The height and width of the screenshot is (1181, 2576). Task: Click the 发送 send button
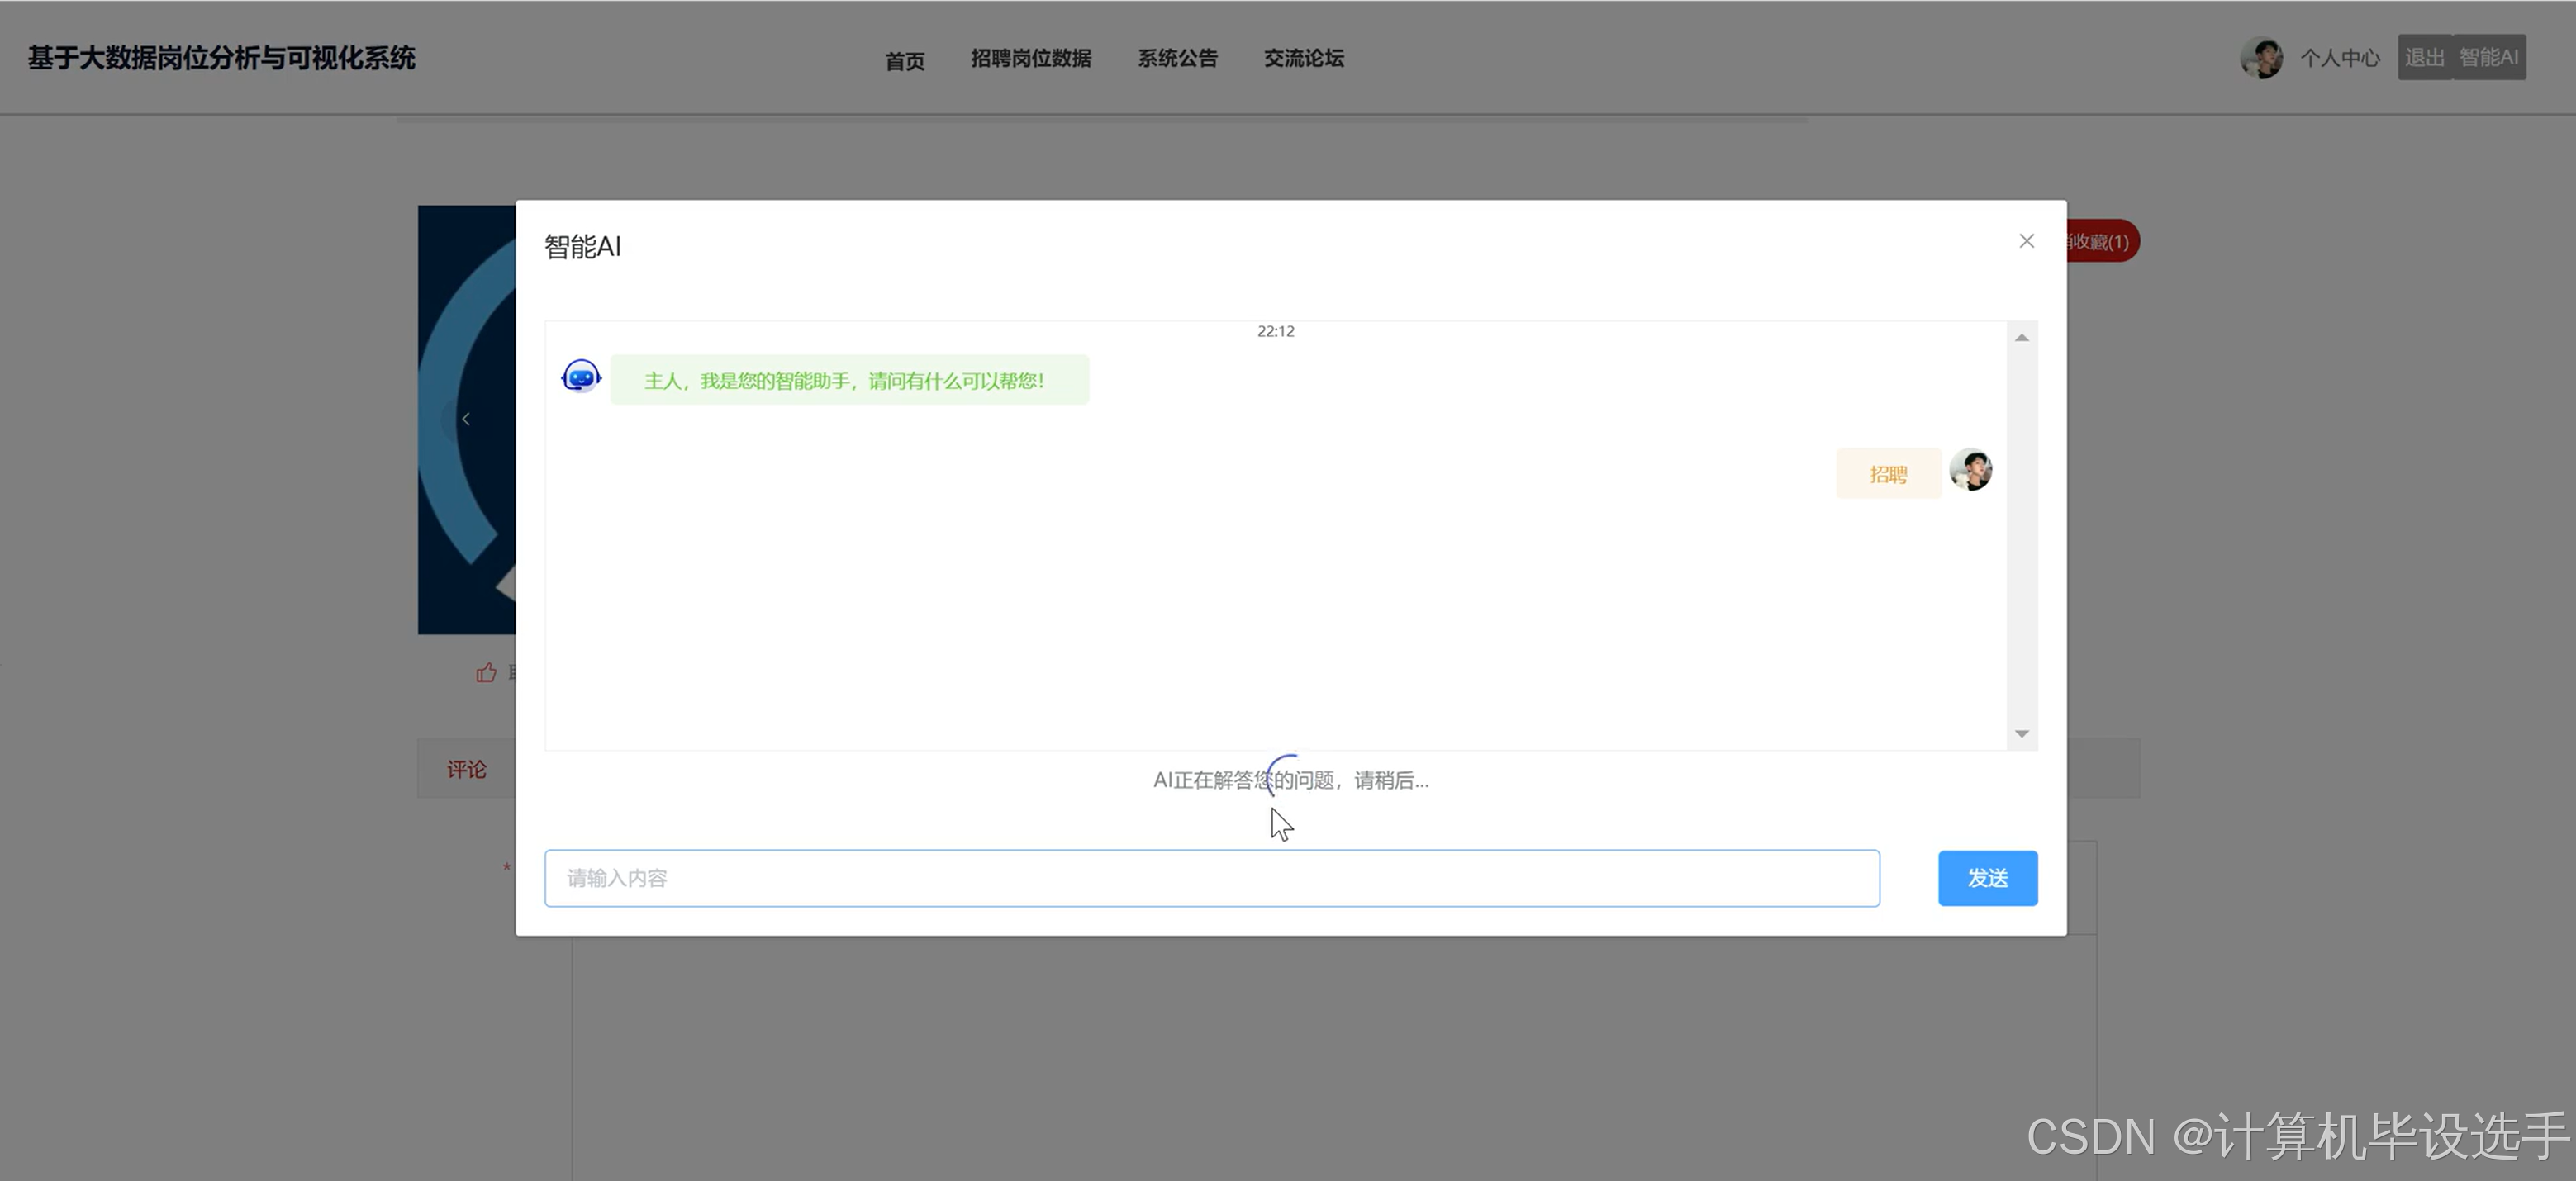1987,878
